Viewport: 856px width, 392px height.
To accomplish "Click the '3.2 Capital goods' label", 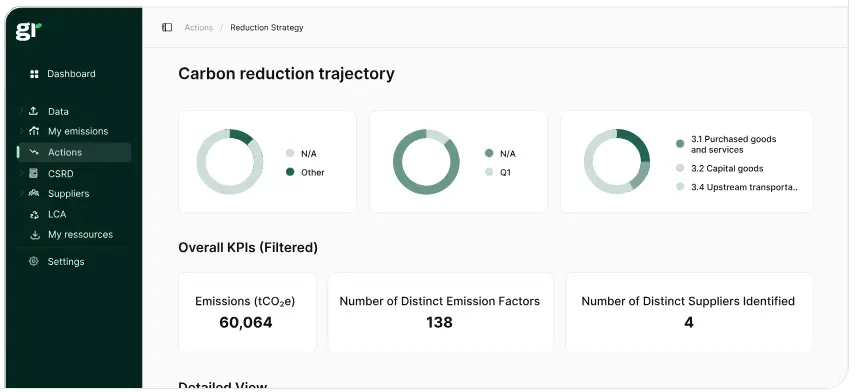I will [x=727, y=168].
